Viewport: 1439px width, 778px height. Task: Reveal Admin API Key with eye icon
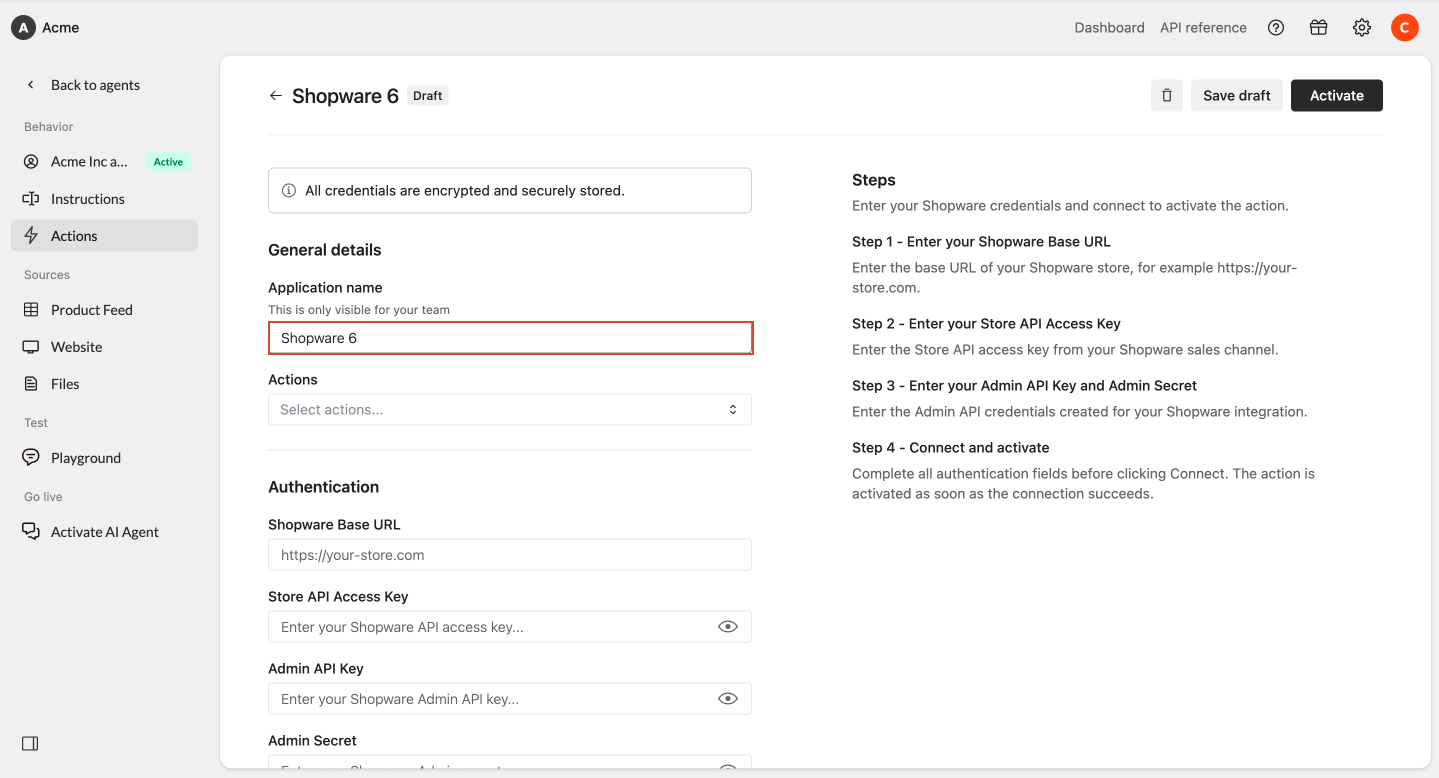[728, 699]
